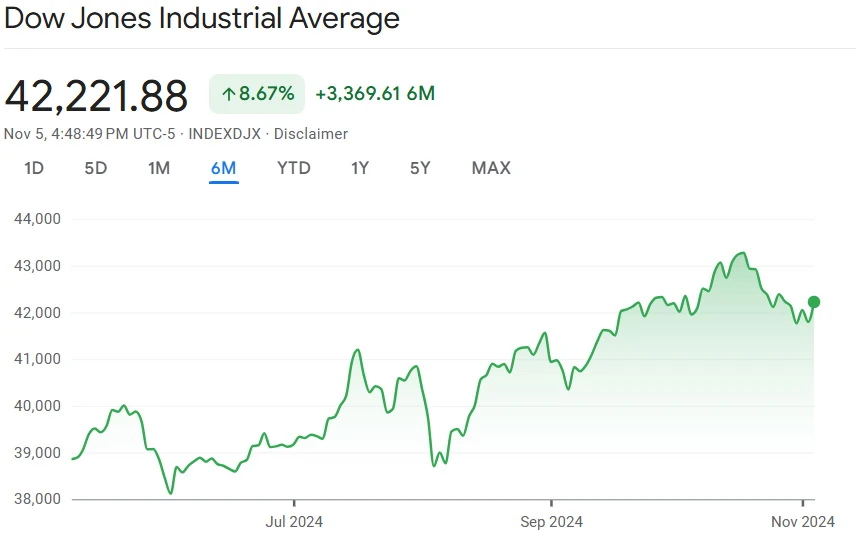Click the Dow Jones Industrial Average title
The width and height of the screenshot is (856, 544).
202,18
